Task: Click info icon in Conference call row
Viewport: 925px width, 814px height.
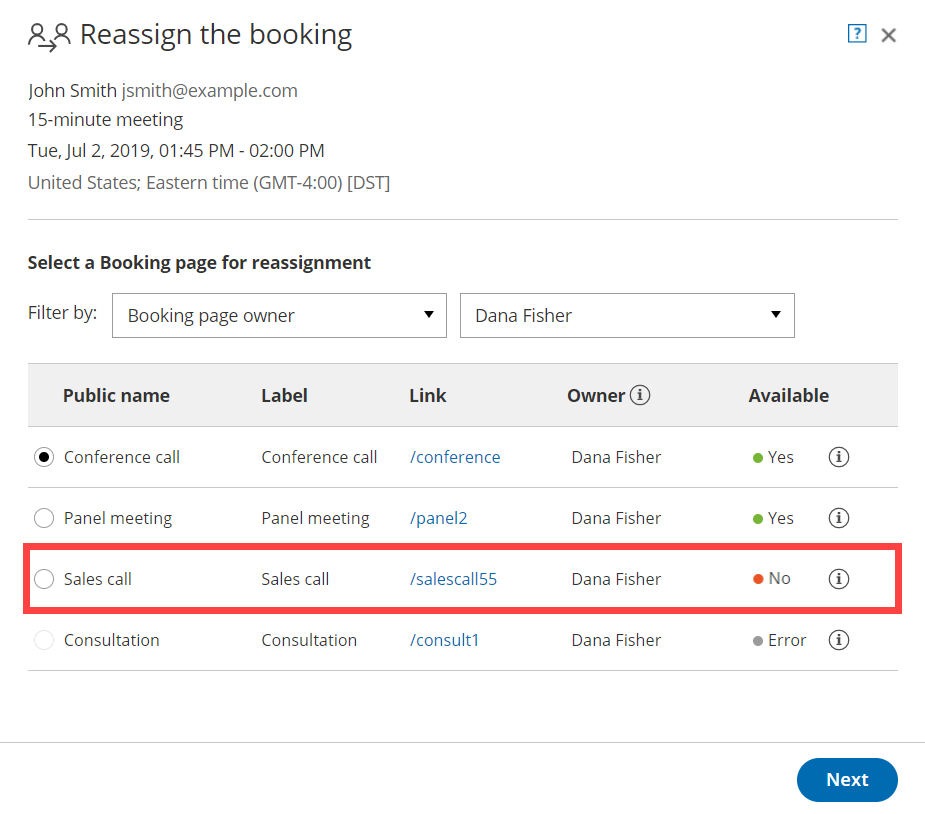Action: pos(839,457)
